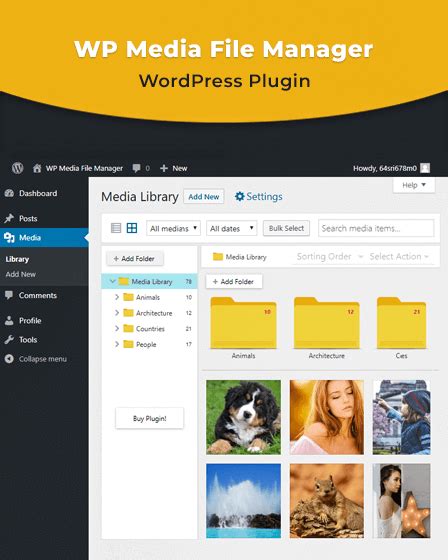Select Library submenu item

pyautogui.click(x=17, y=259)
